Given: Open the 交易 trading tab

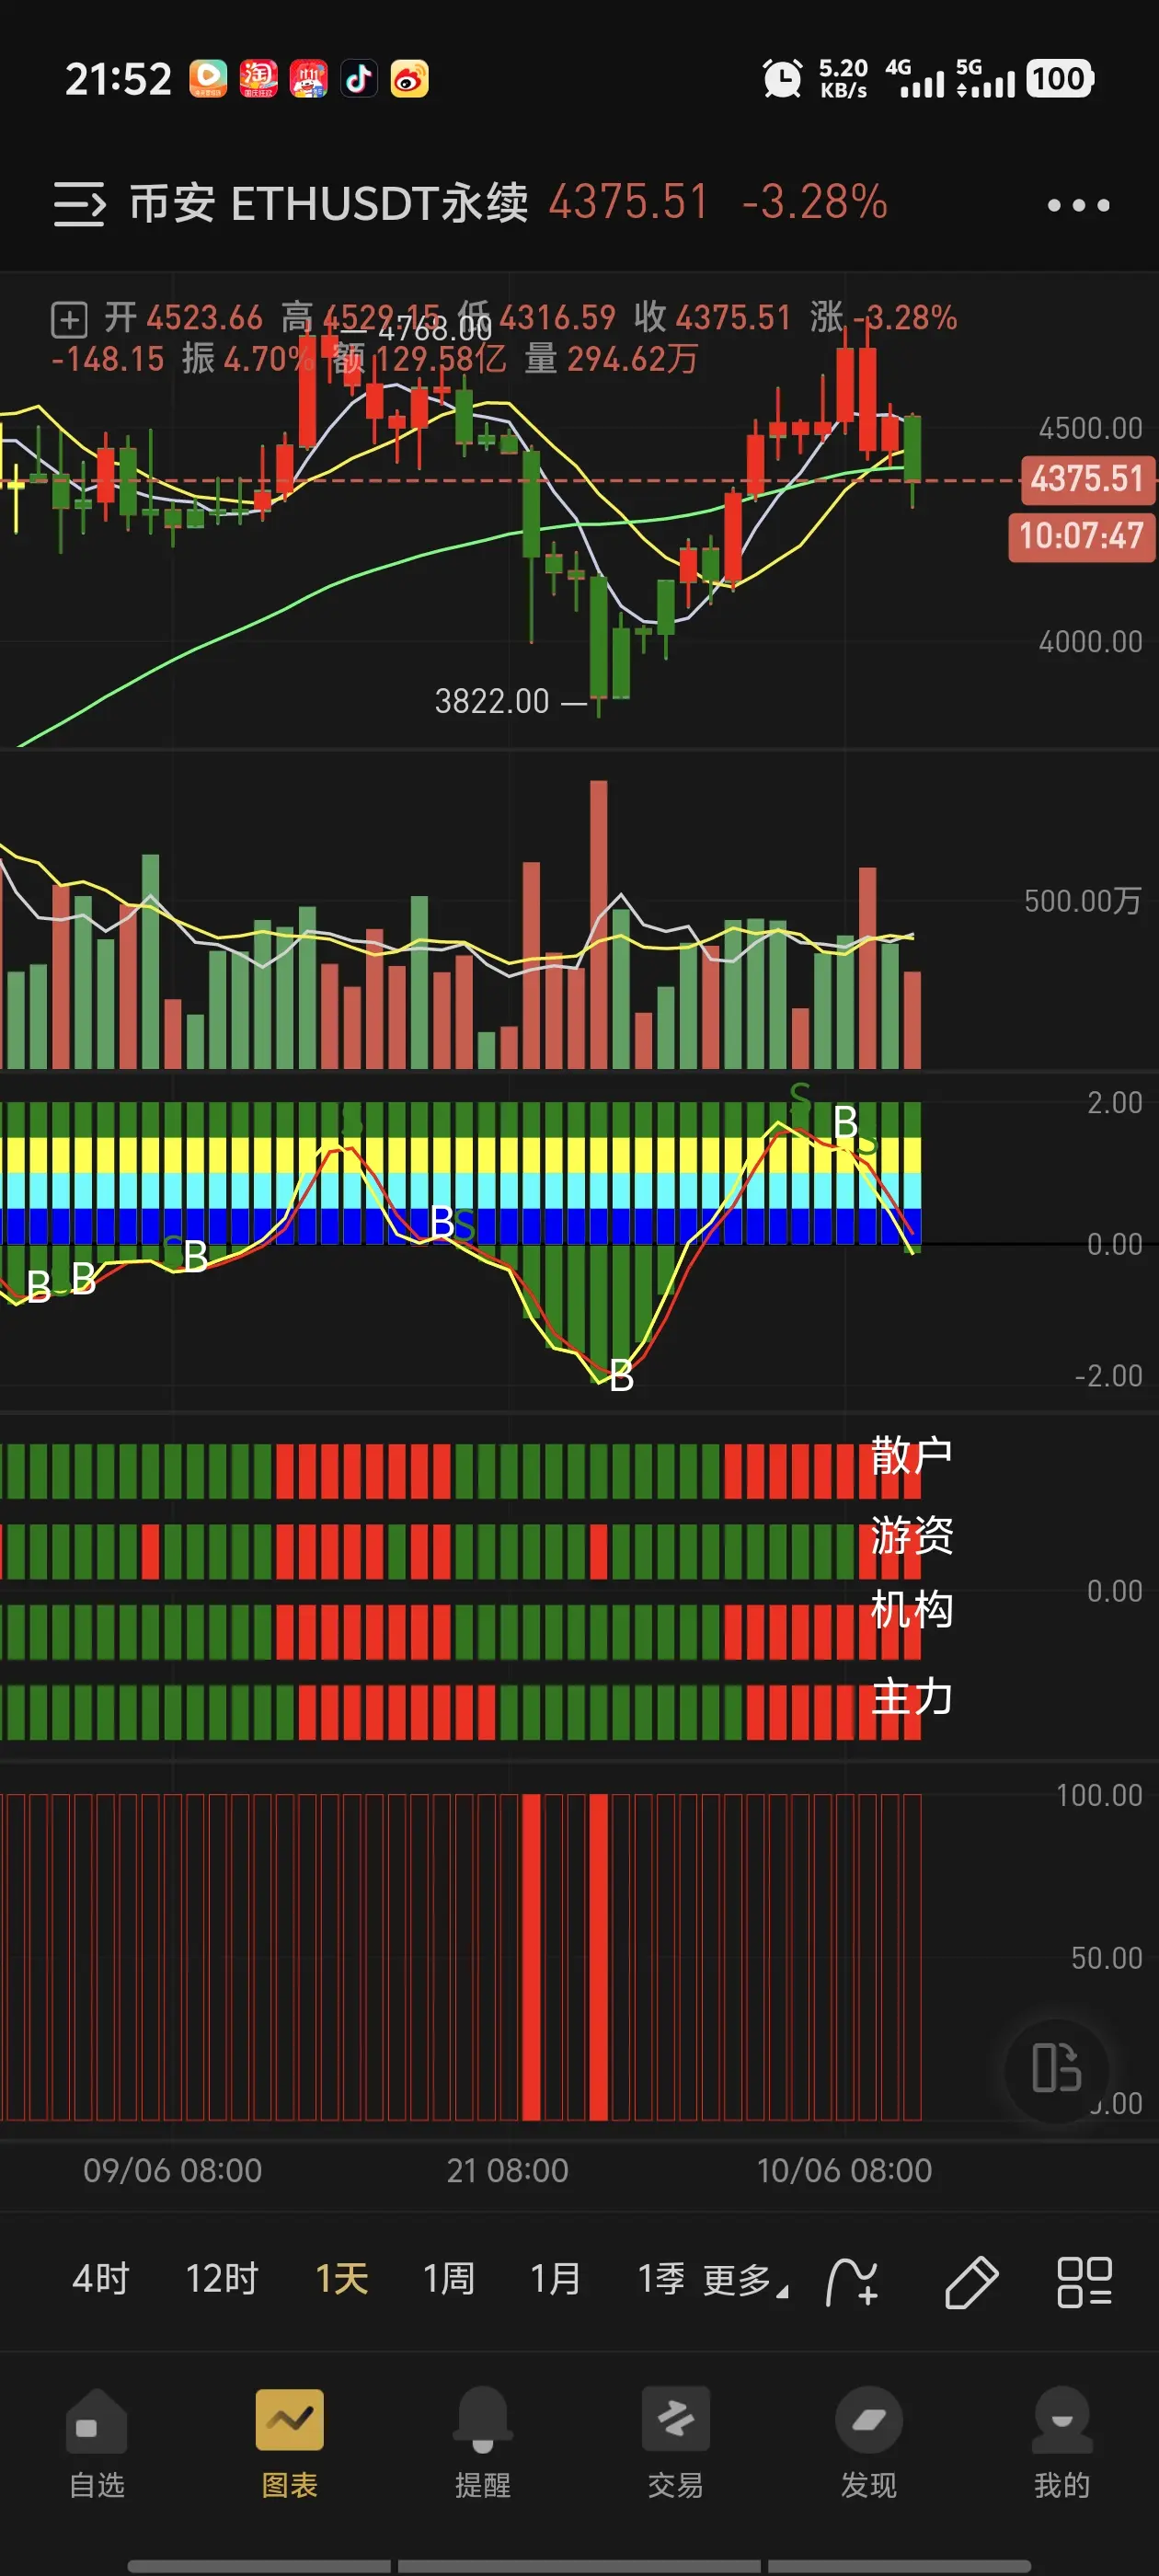Looking at the screenshot, I should point(676,2442).
